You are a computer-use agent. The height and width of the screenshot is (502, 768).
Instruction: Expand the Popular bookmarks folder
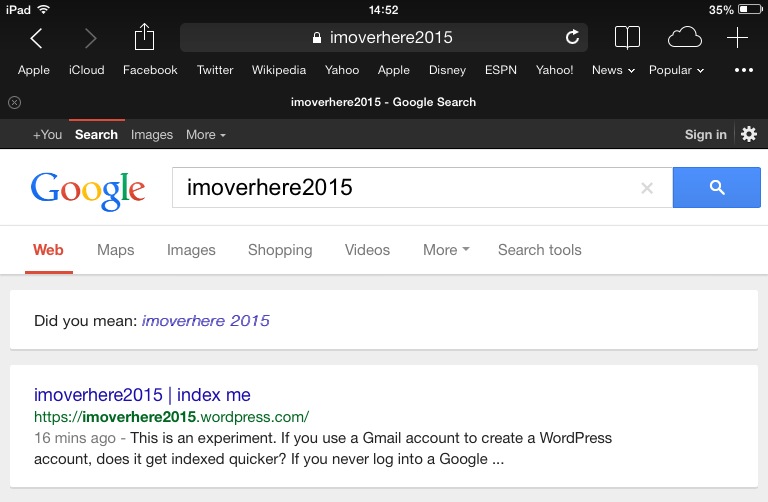pyautogui.click(x=676, y=70)
